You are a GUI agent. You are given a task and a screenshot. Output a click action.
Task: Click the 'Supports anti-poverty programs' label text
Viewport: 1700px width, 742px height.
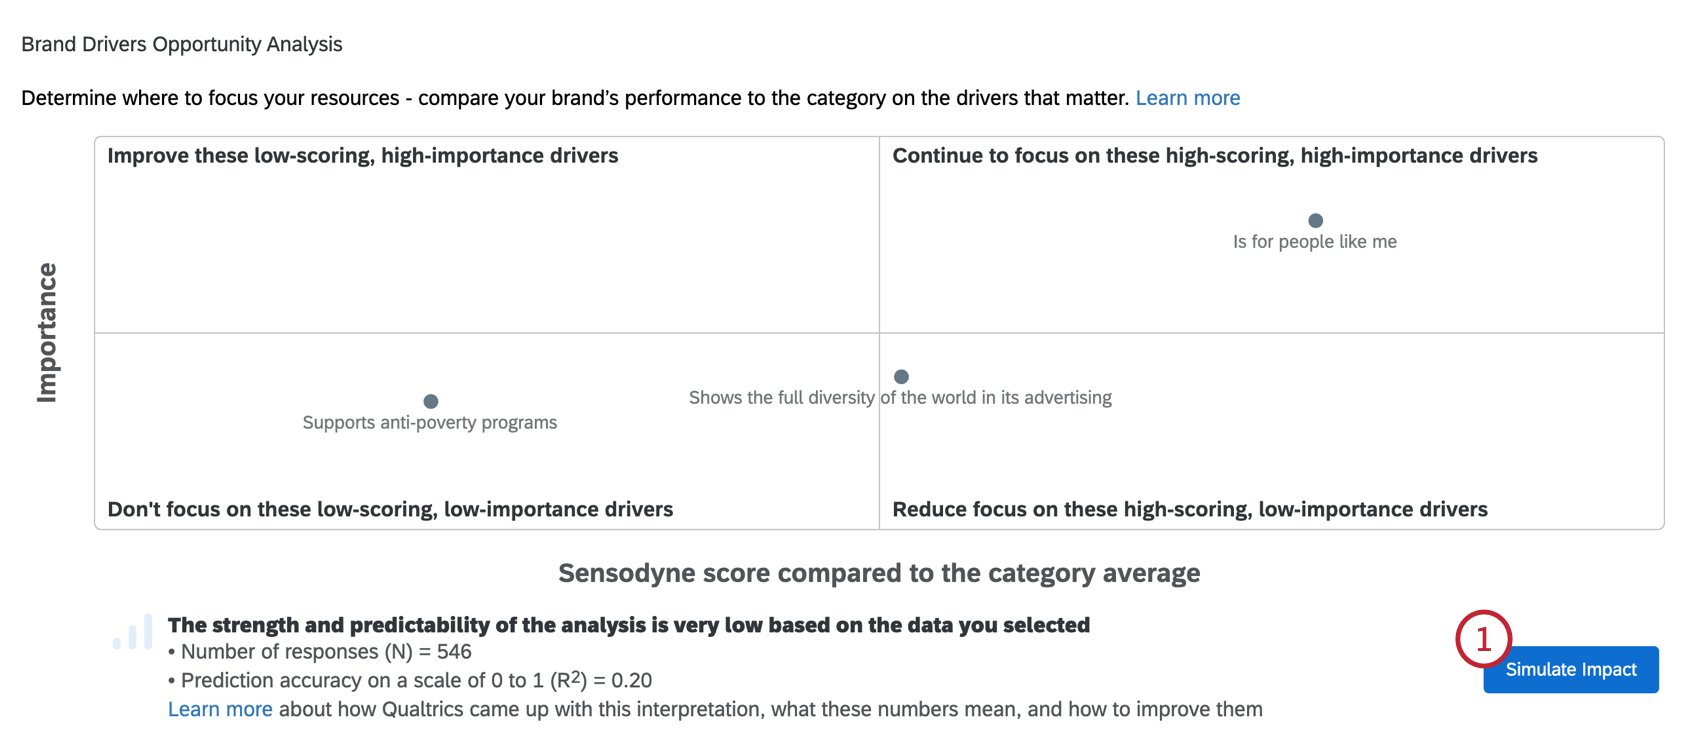point(430,423)
